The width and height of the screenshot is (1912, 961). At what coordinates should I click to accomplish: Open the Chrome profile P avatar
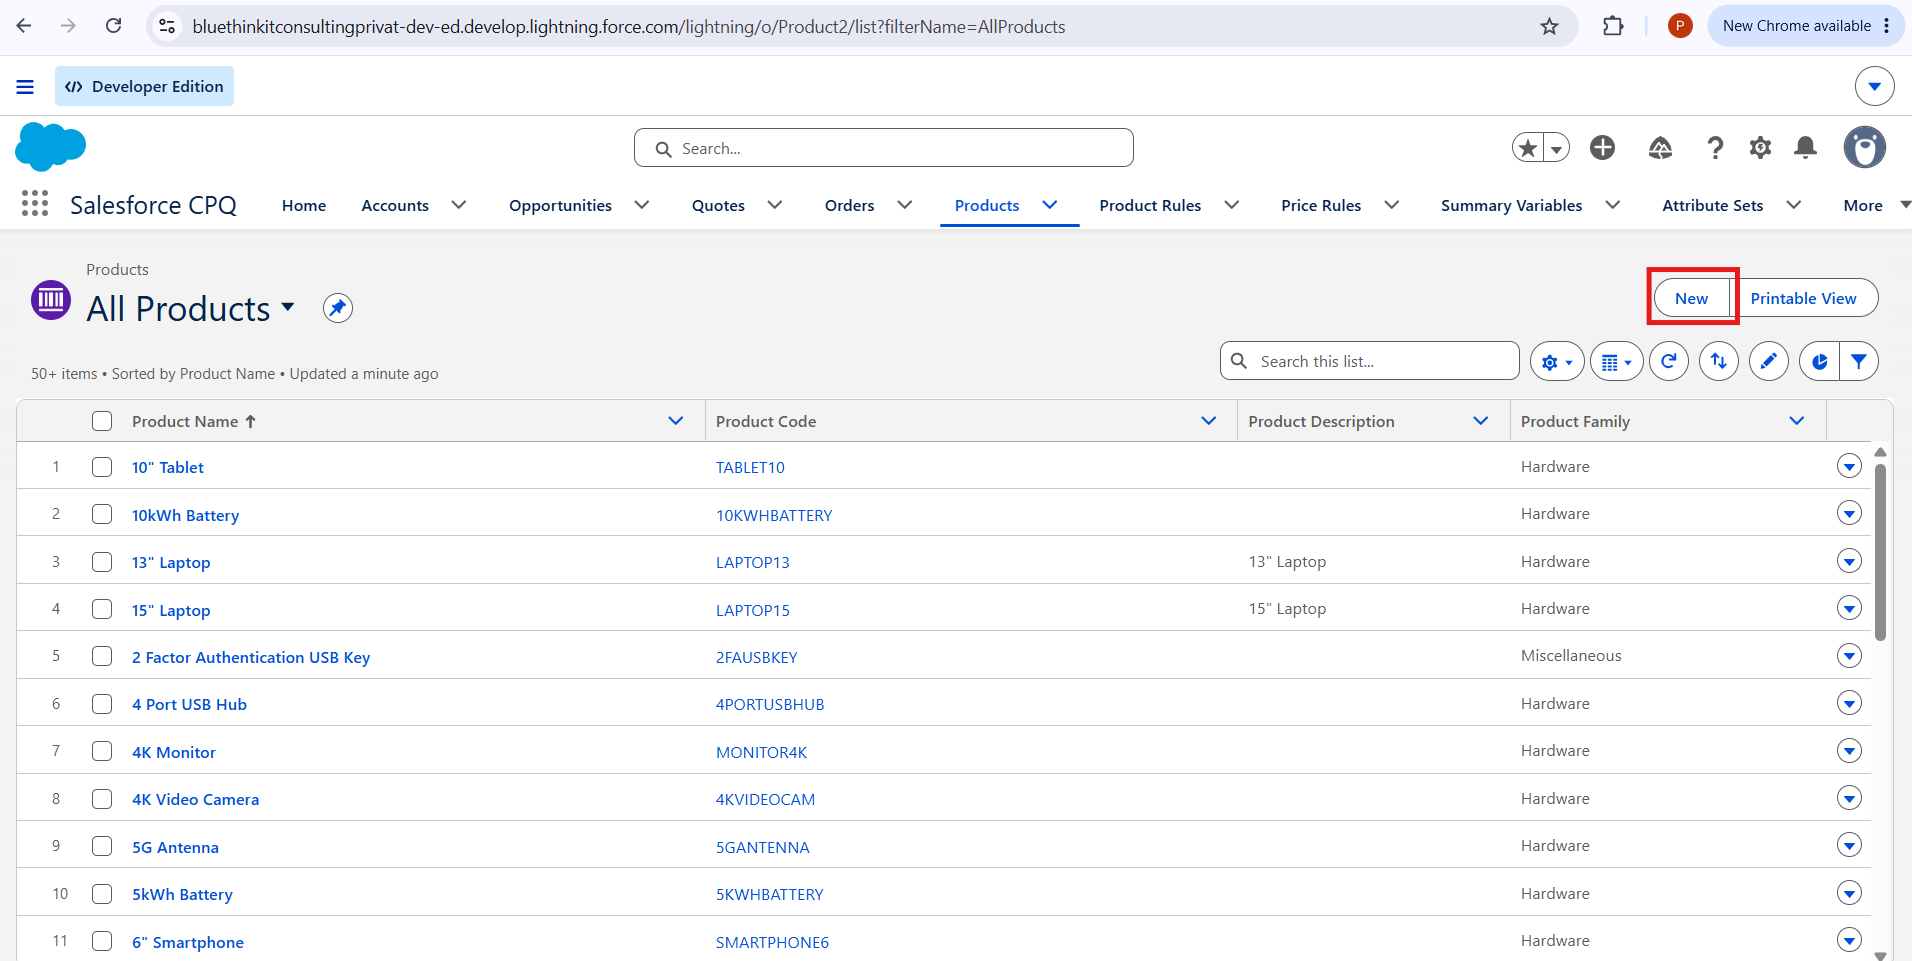point(1680,26)
